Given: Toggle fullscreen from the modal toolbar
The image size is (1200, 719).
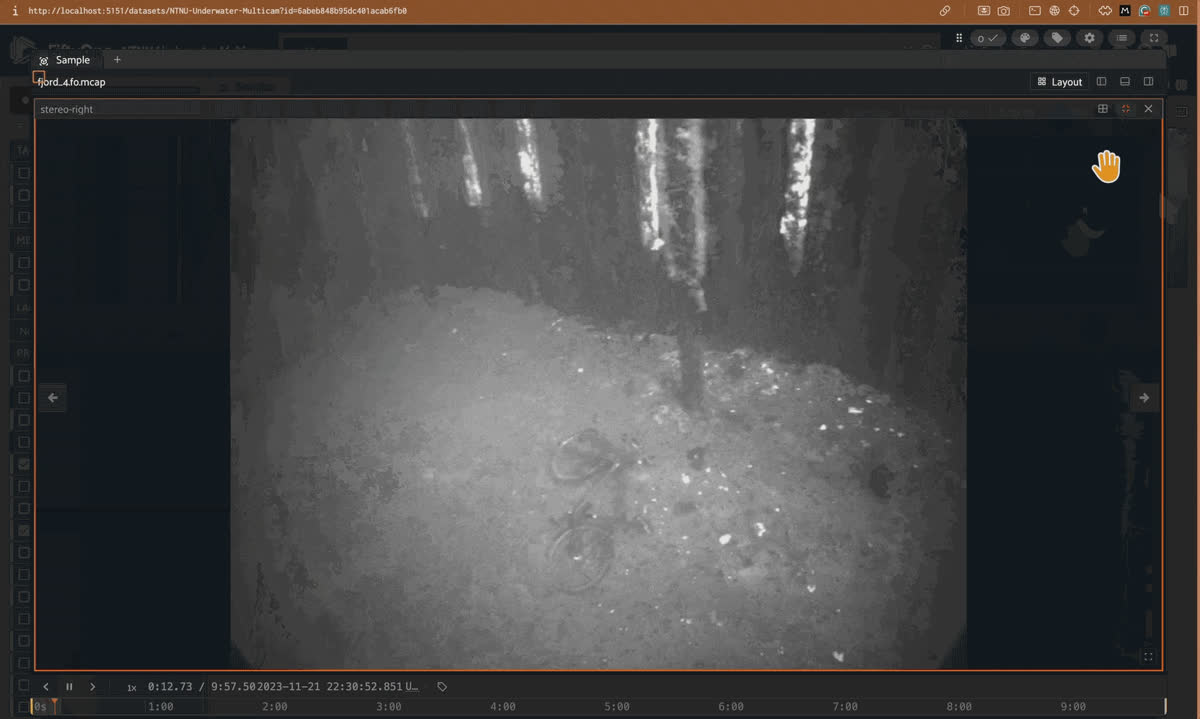Looking at the screenshot, I should coord(1154,38).
